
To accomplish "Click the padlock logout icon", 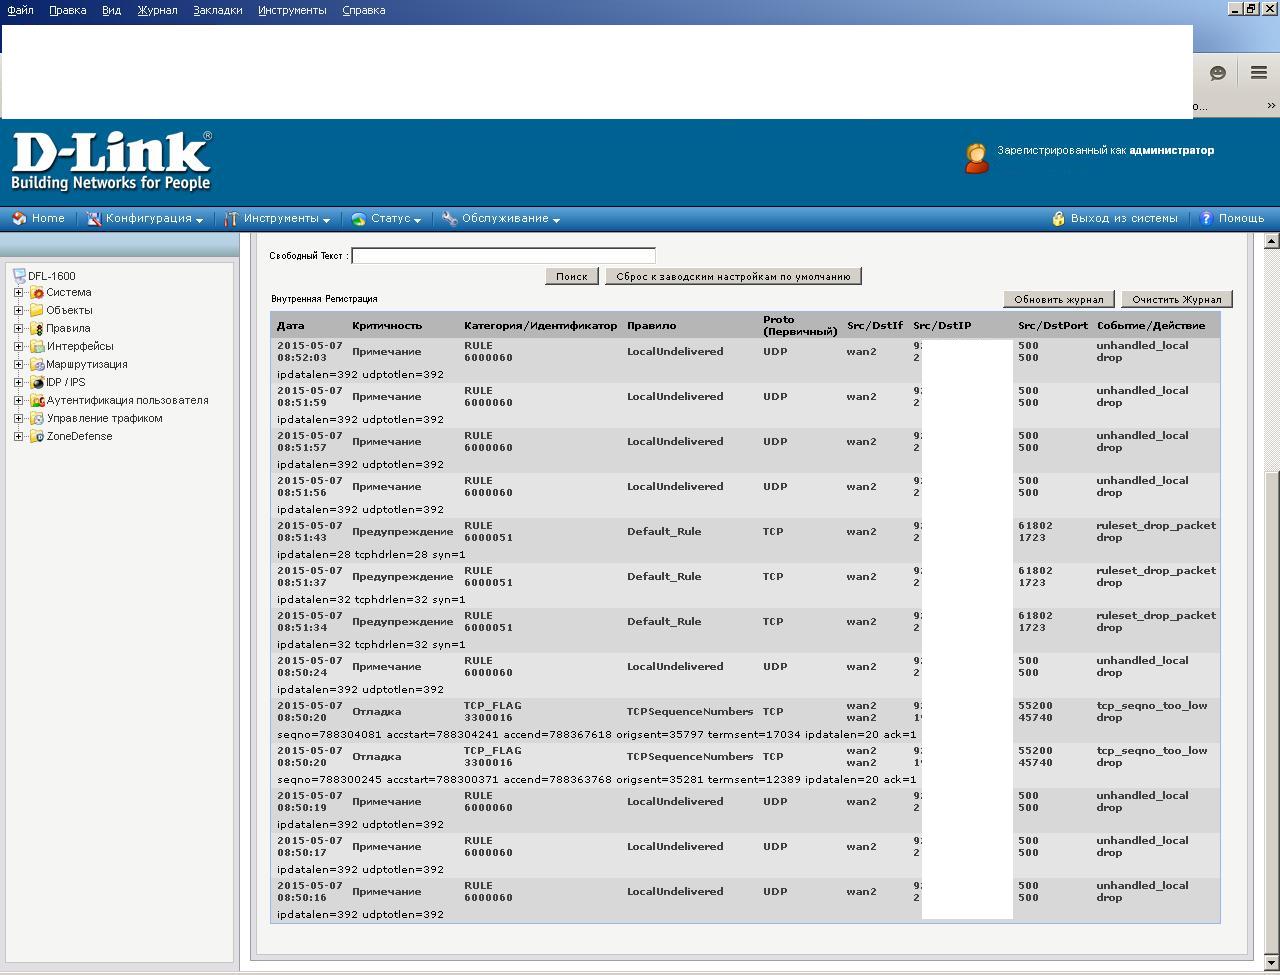I will coord(1058,218).
